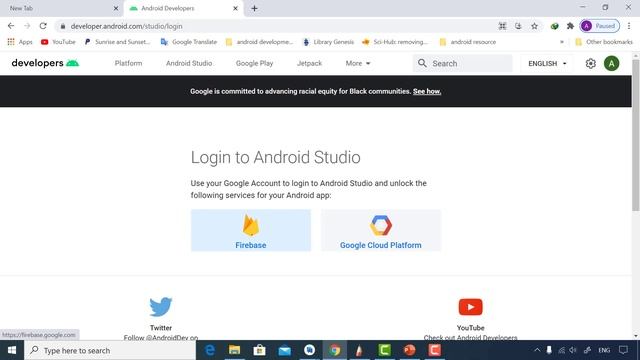
Task: Expand the More dropdown menu
Action: 358,63
